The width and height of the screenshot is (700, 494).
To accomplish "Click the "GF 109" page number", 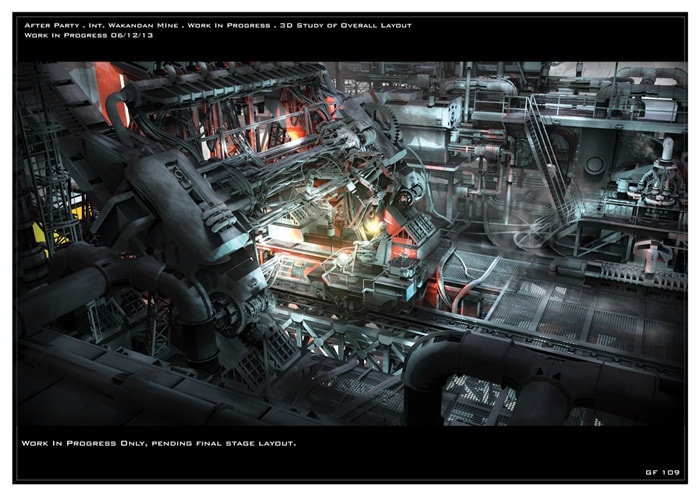I will pos(662,472).
